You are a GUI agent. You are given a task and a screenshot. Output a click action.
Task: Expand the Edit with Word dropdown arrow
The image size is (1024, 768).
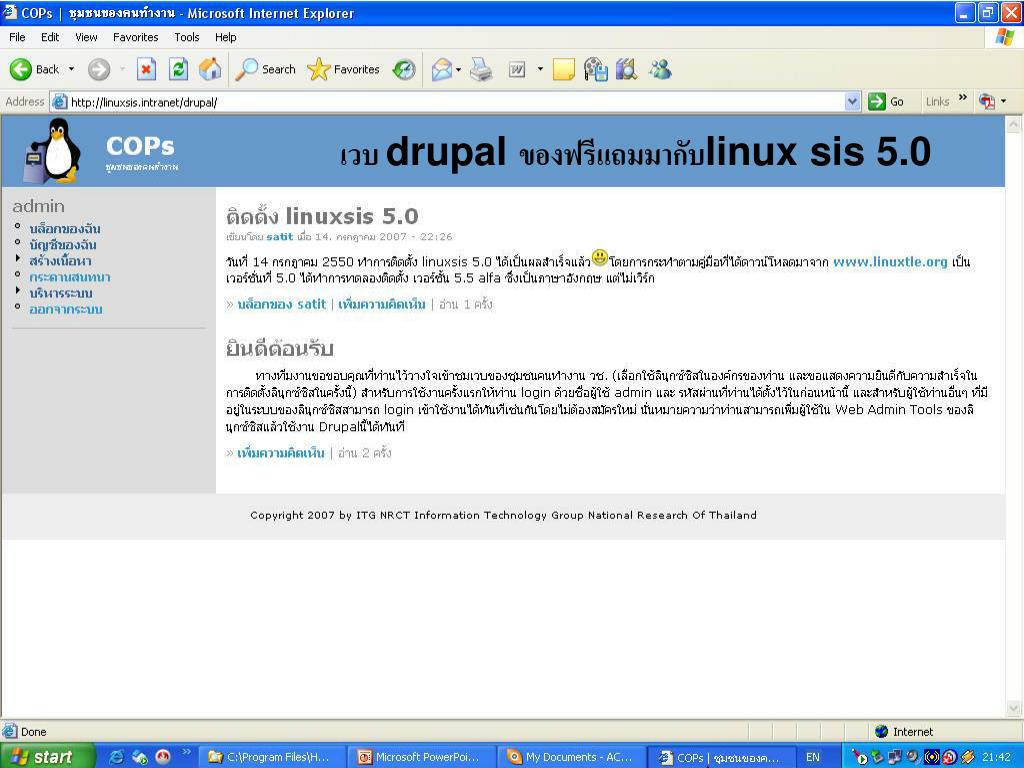540,69
